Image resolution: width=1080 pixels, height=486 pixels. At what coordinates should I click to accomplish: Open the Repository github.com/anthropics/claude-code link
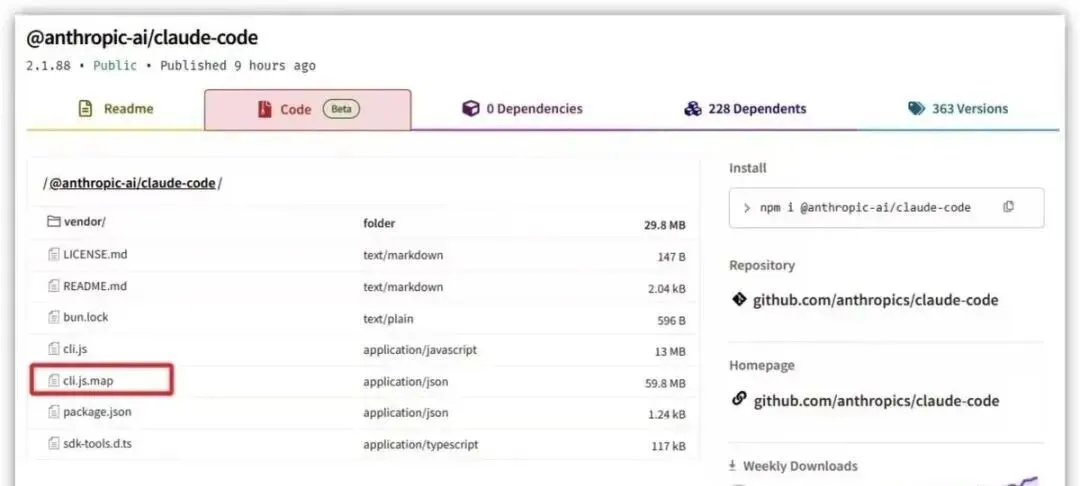pyautogui.click(x=875, y=300)
